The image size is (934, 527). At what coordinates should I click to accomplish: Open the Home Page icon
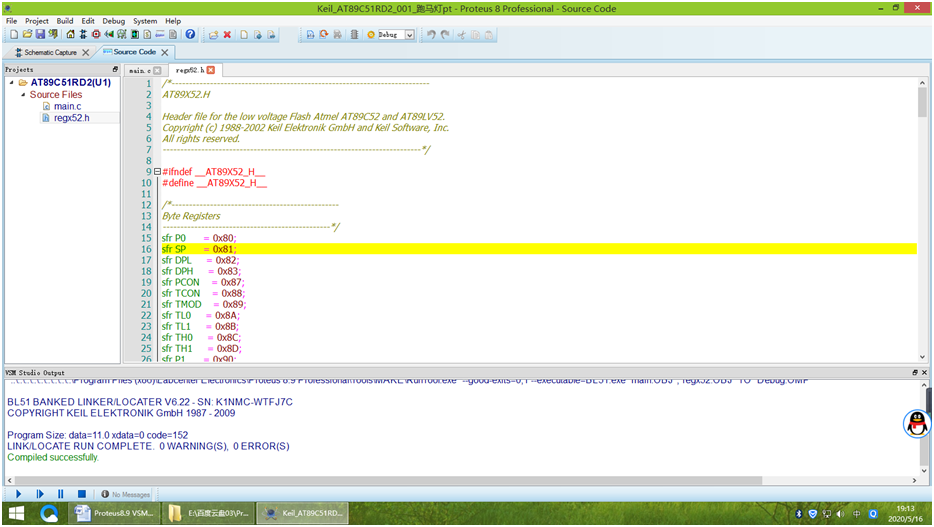coord(70,35)
